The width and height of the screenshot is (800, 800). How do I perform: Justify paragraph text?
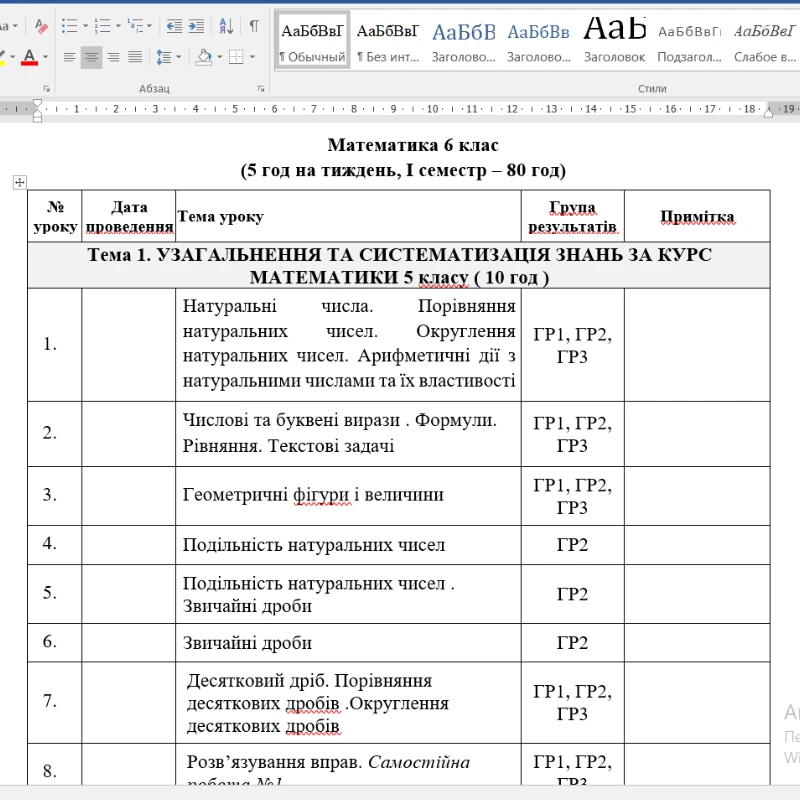point(135,57)
